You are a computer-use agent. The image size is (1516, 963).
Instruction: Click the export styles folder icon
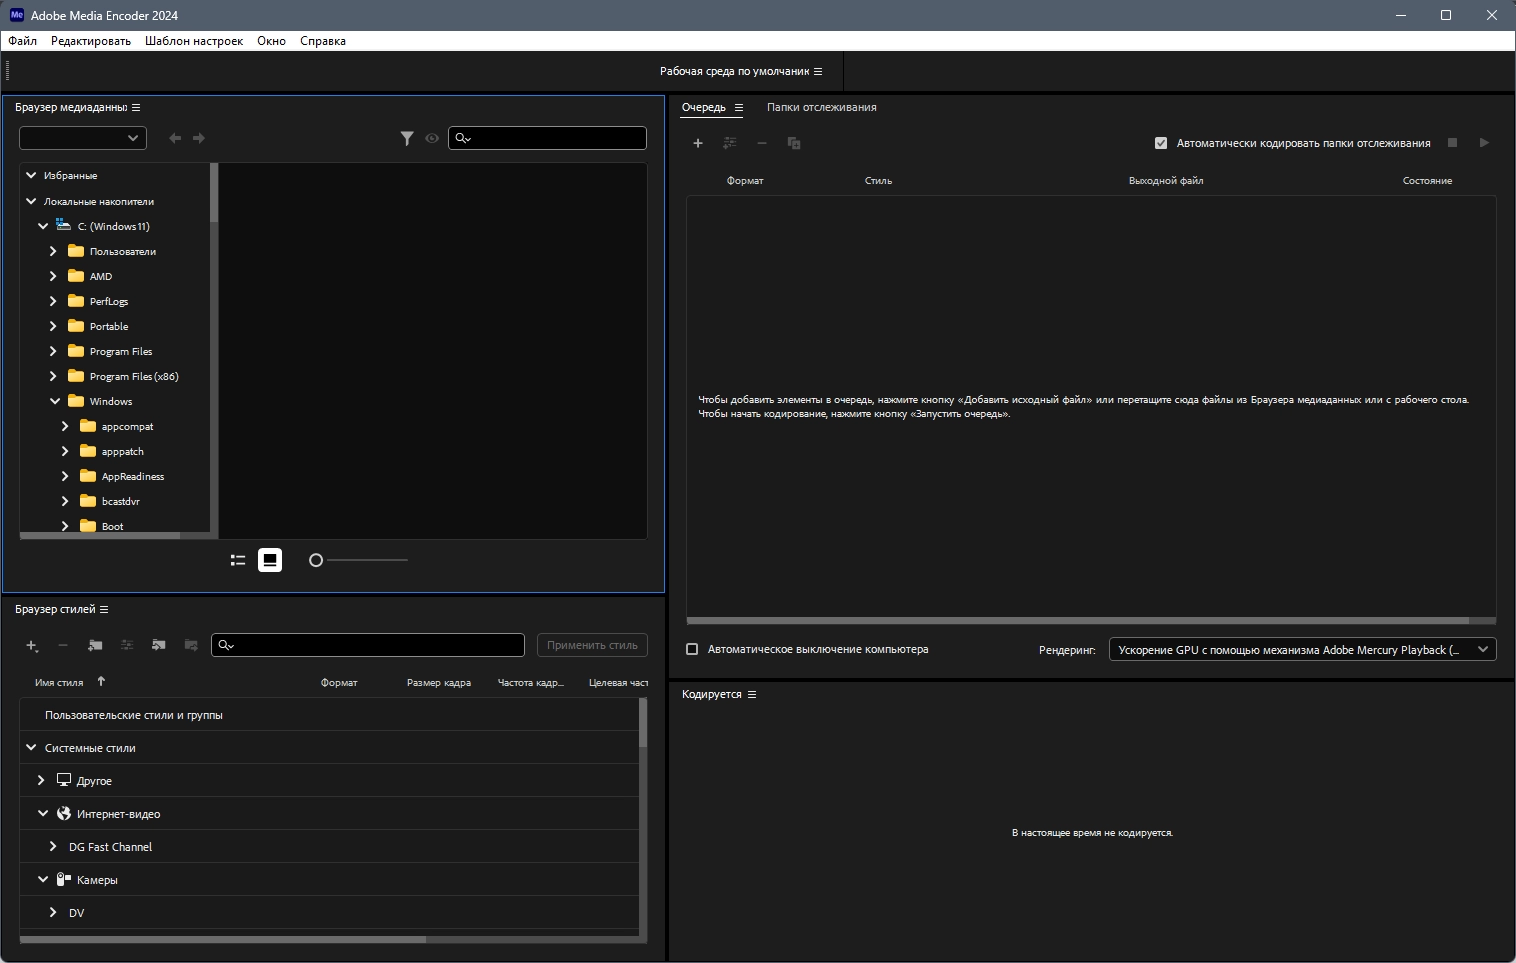coord(191,645)
